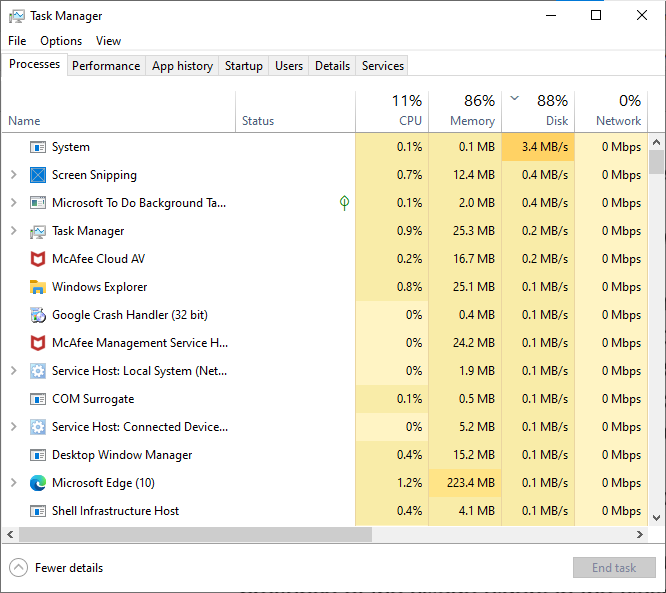Click the Fewer details circle arrow icon
Image resolution: width=666 pixels, height=593 pixels.
[x=18, y=568]
